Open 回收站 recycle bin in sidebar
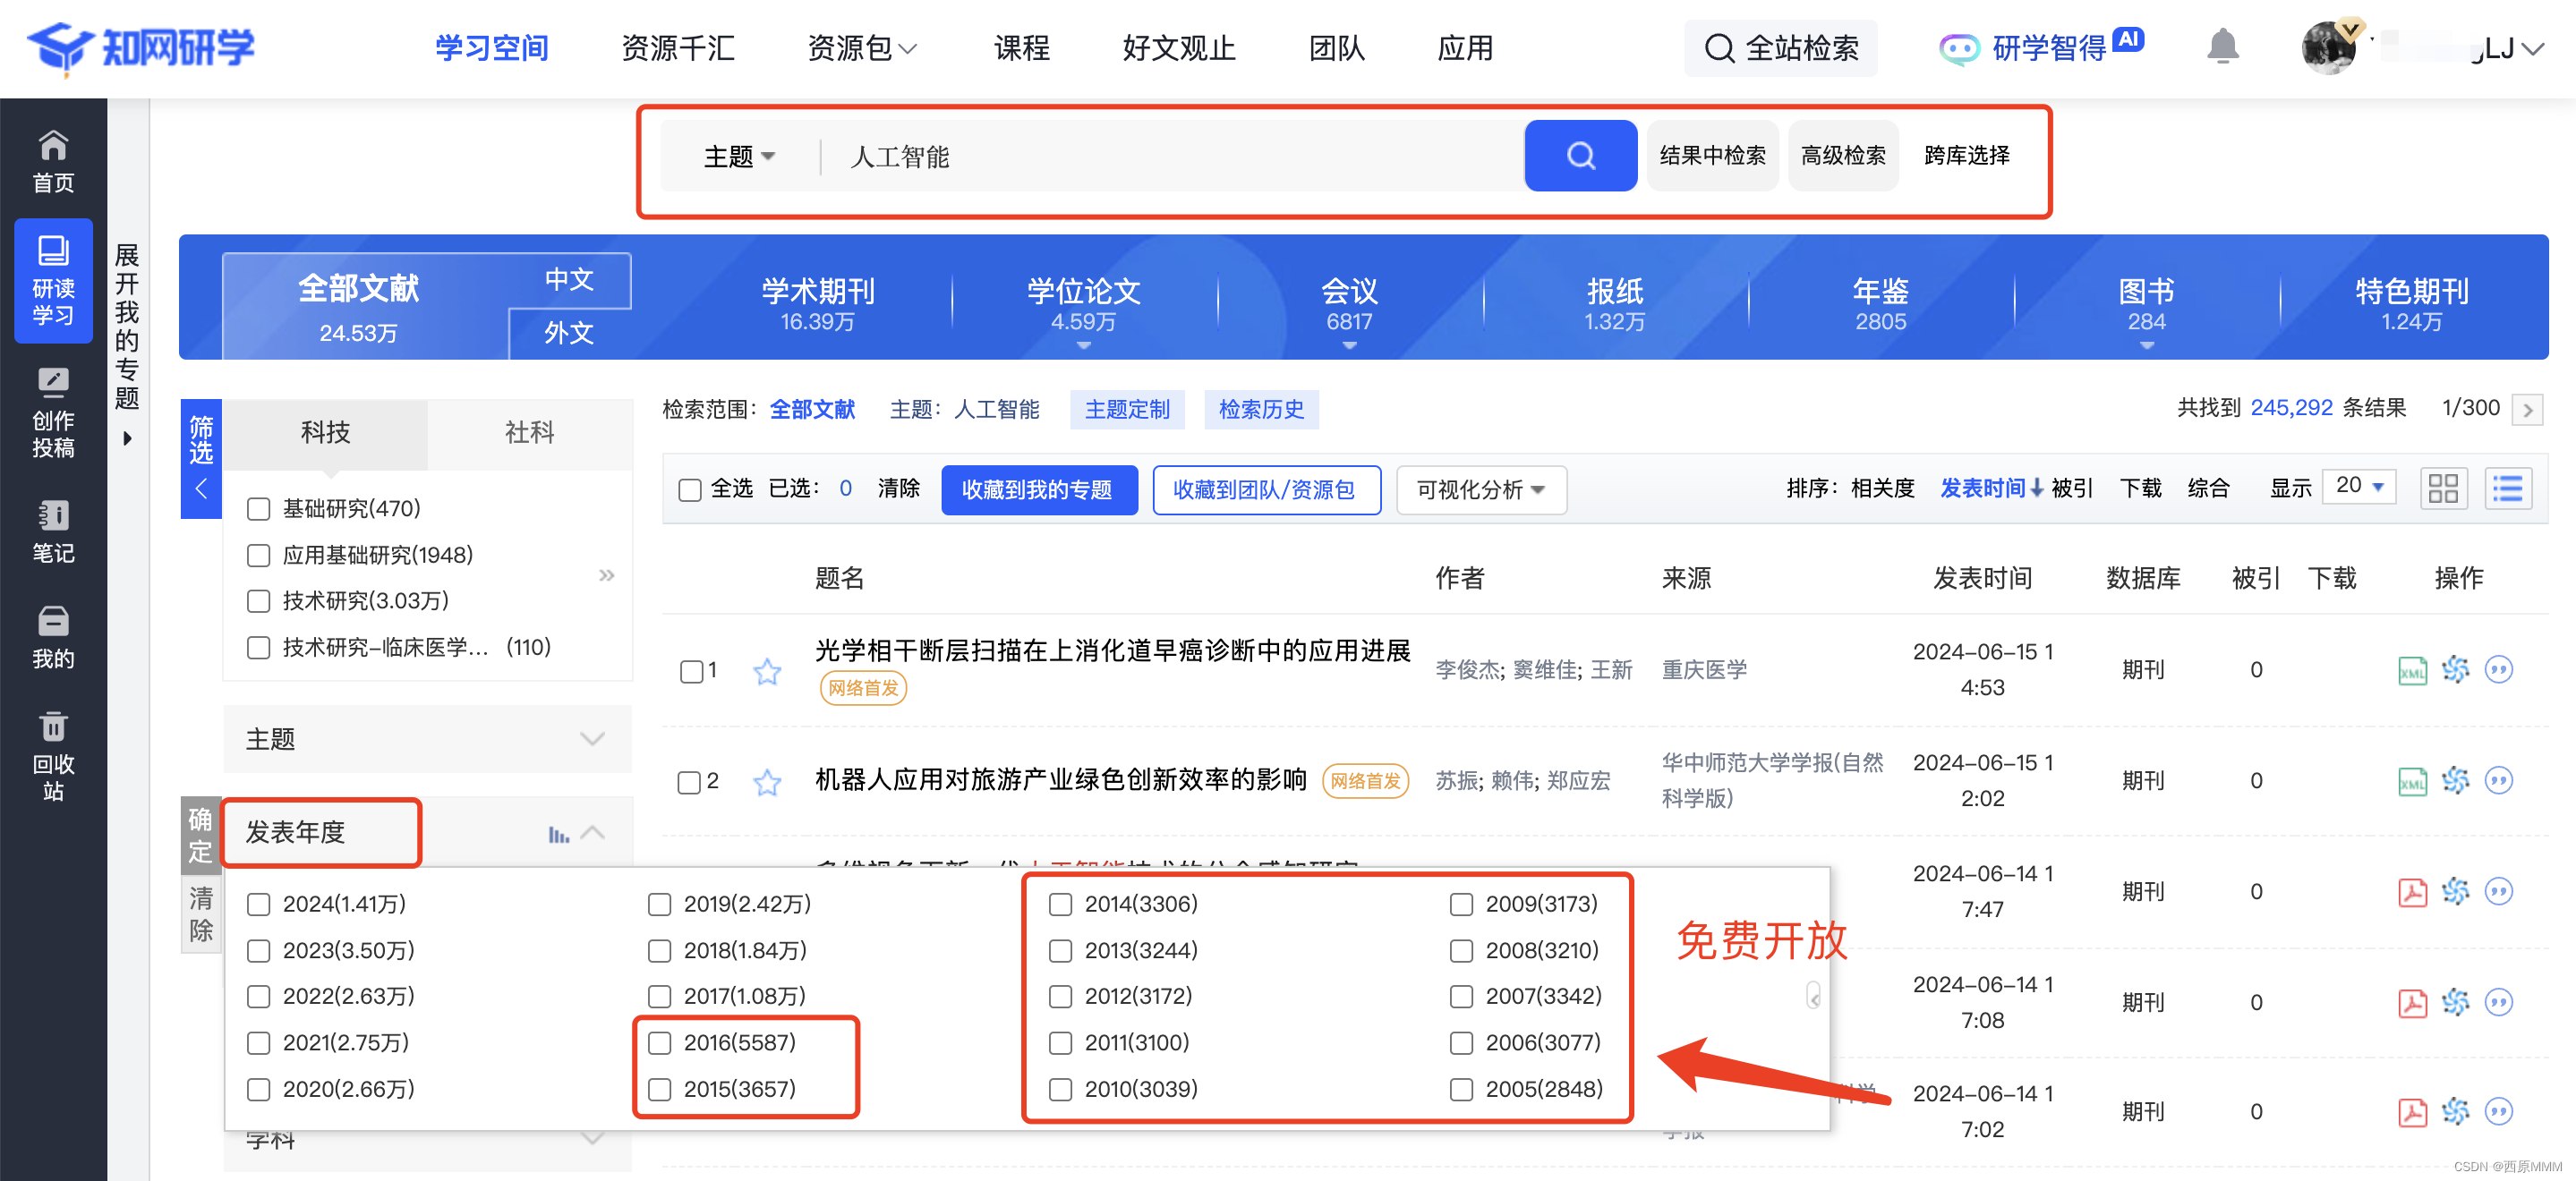The width and height of the screenshot is (2576, 1181). pos(53,755)
